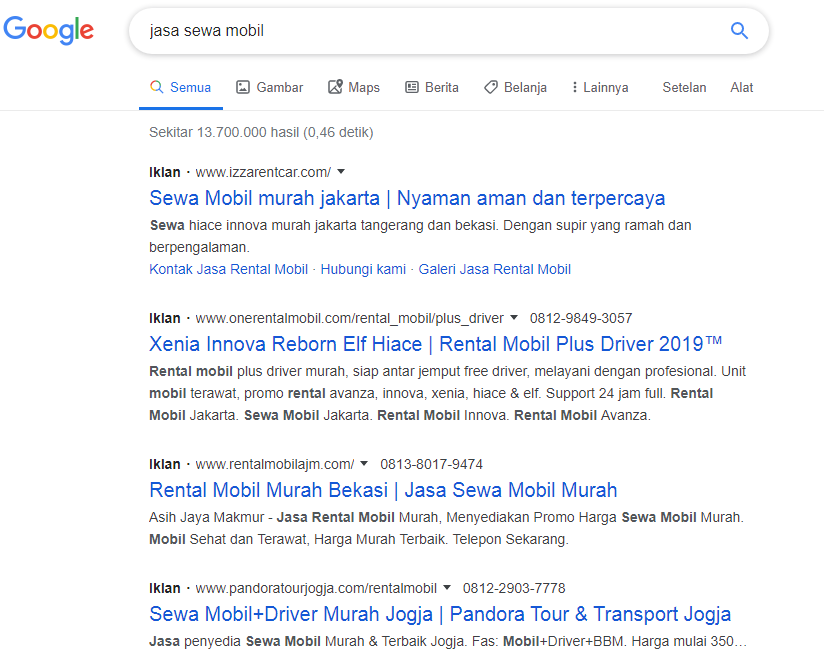Viewport: 824px width, 652px height.
Task: Click the Maps pin icon
Action: pos(335,87)
